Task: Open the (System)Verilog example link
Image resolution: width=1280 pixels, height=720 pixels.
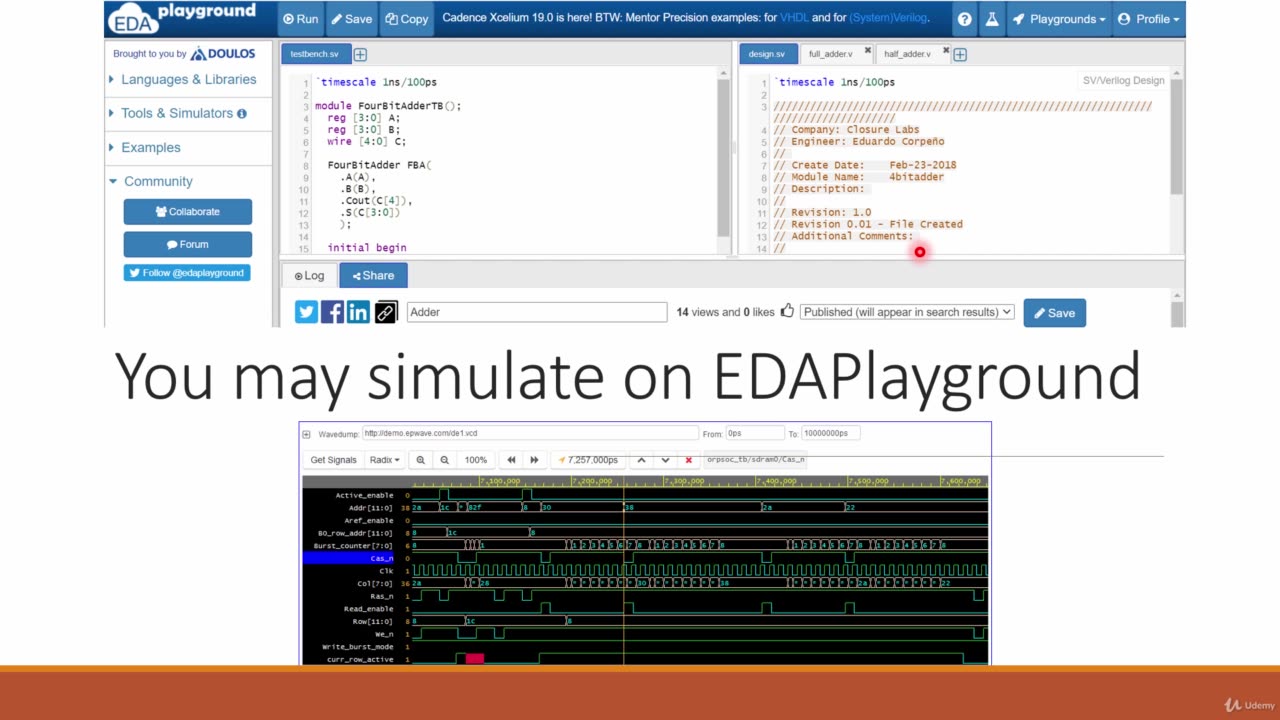Action: tap(888, 18)
